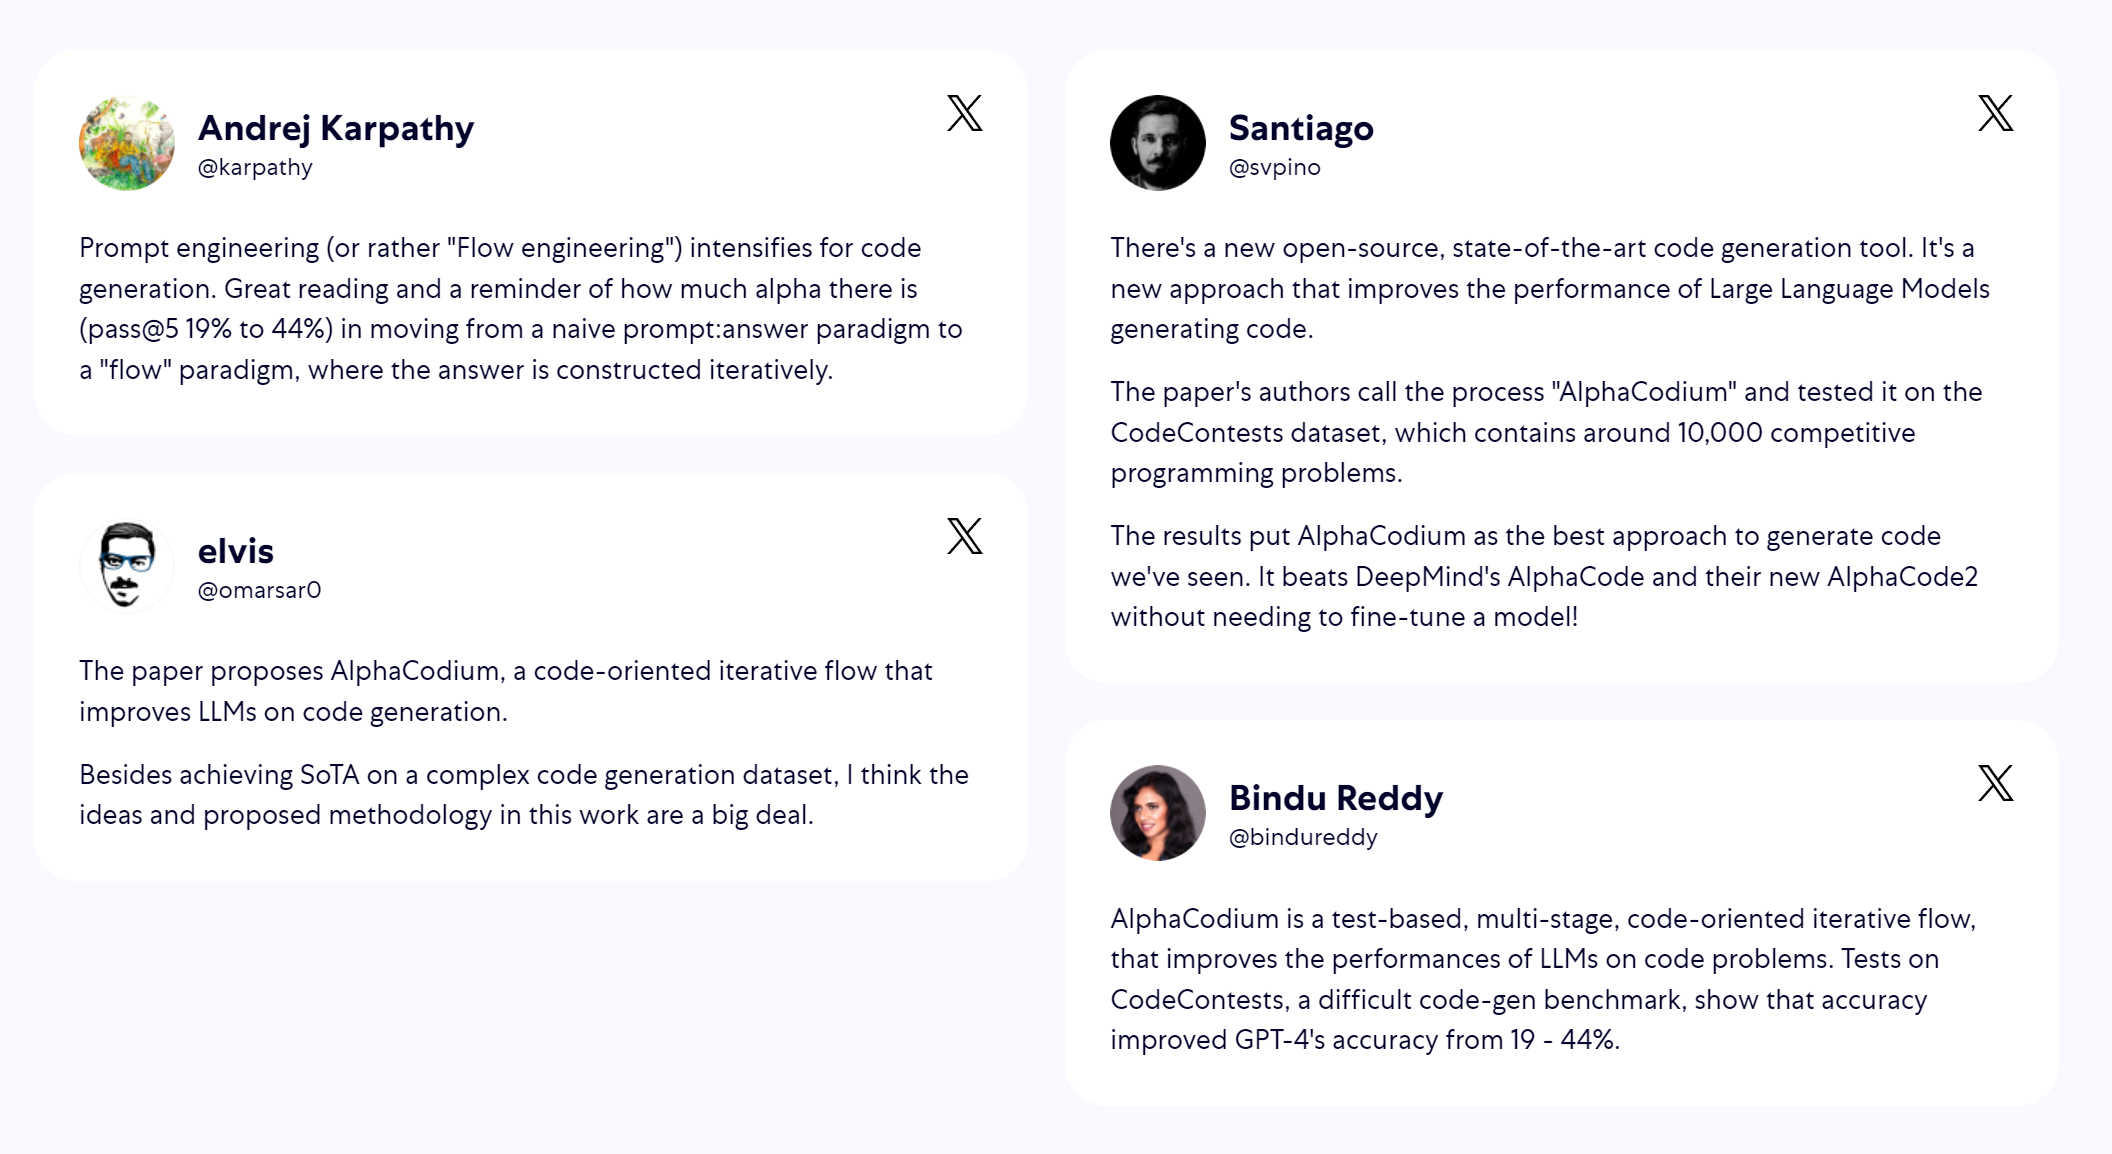Open the X icon on Bindu Reddy's card
The image size is (2112, 1154).
coord(1996,783)
